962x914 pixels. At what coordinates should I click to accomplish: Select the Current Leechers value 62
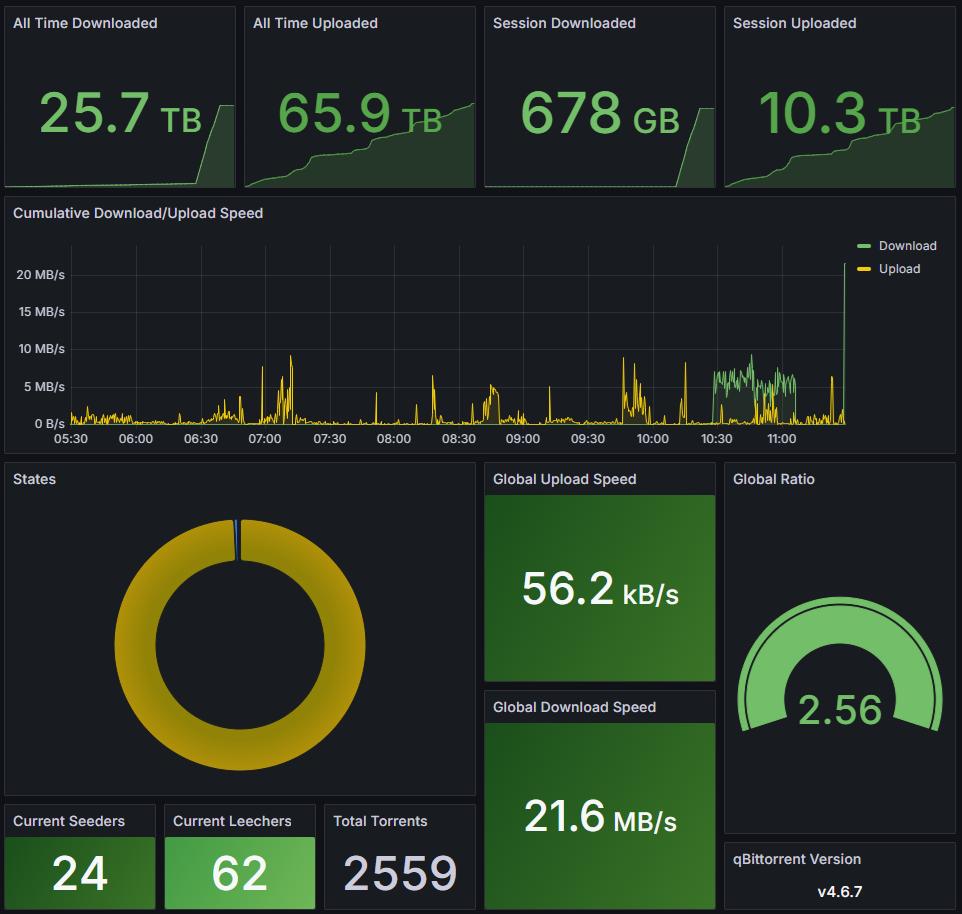coord(240,873)
